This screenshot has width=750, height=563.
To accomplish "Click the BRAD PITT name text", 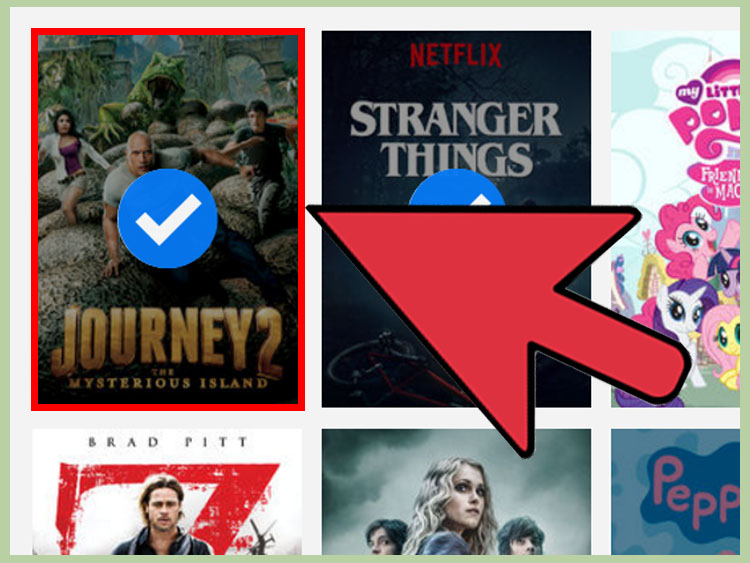I will [168, 442].
